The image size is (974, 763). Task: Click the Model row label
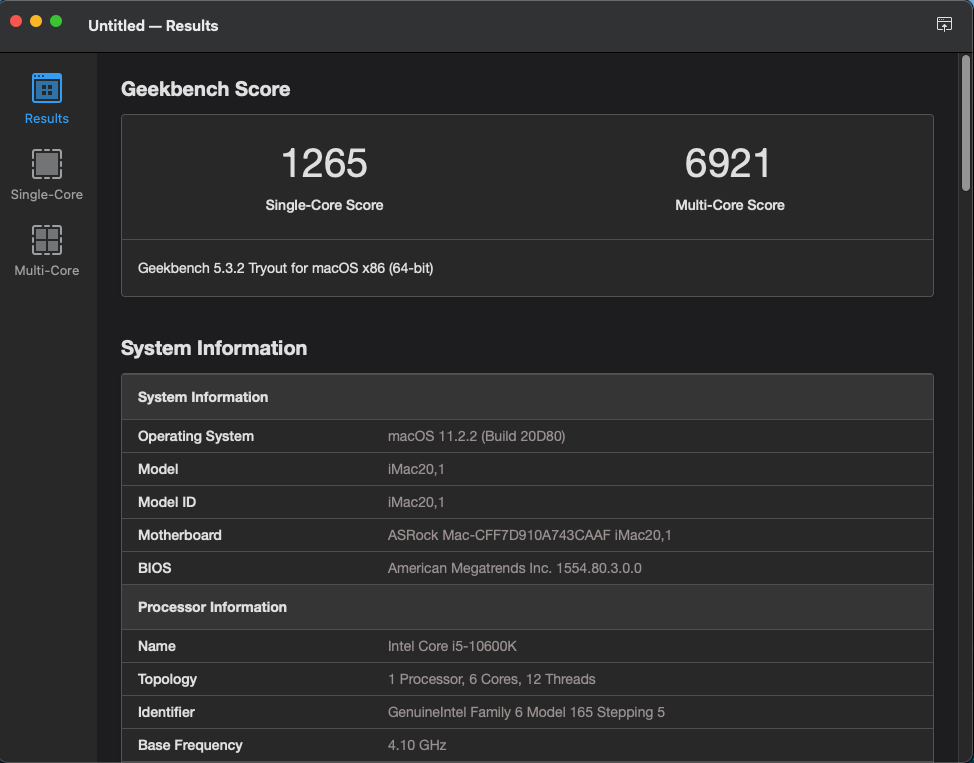coord(158,469)
